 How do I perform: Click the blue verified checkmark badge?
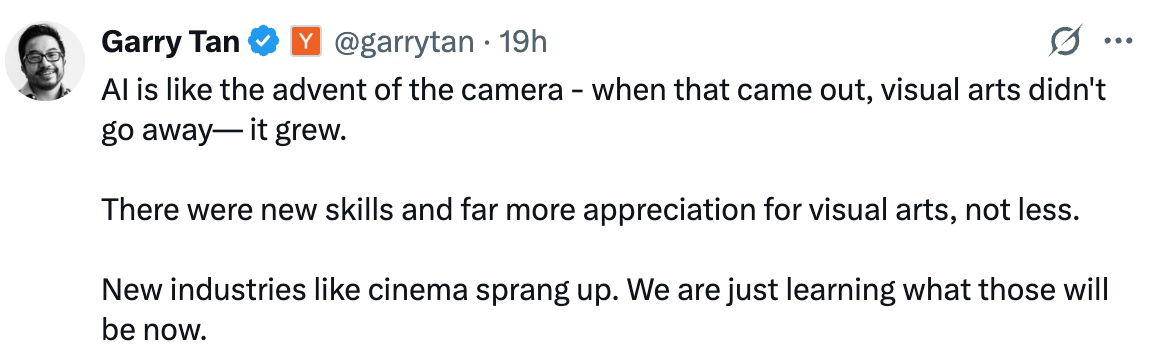point(263,42)
